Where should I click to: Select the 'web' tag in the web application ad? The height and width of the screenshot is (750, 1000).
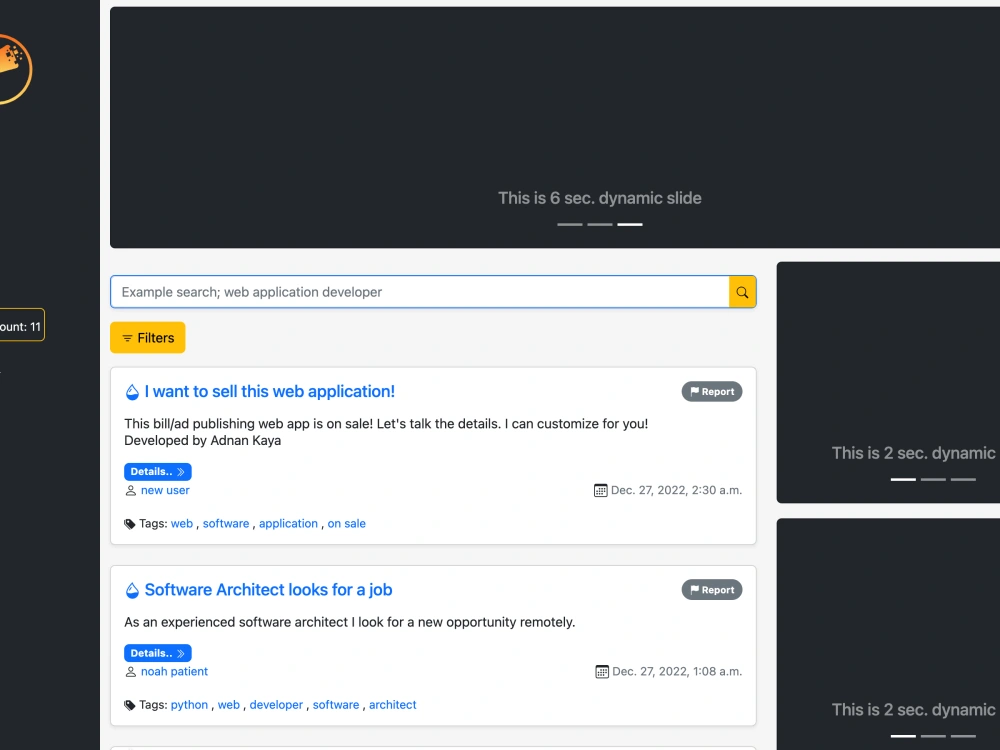[x=182, y=524]
